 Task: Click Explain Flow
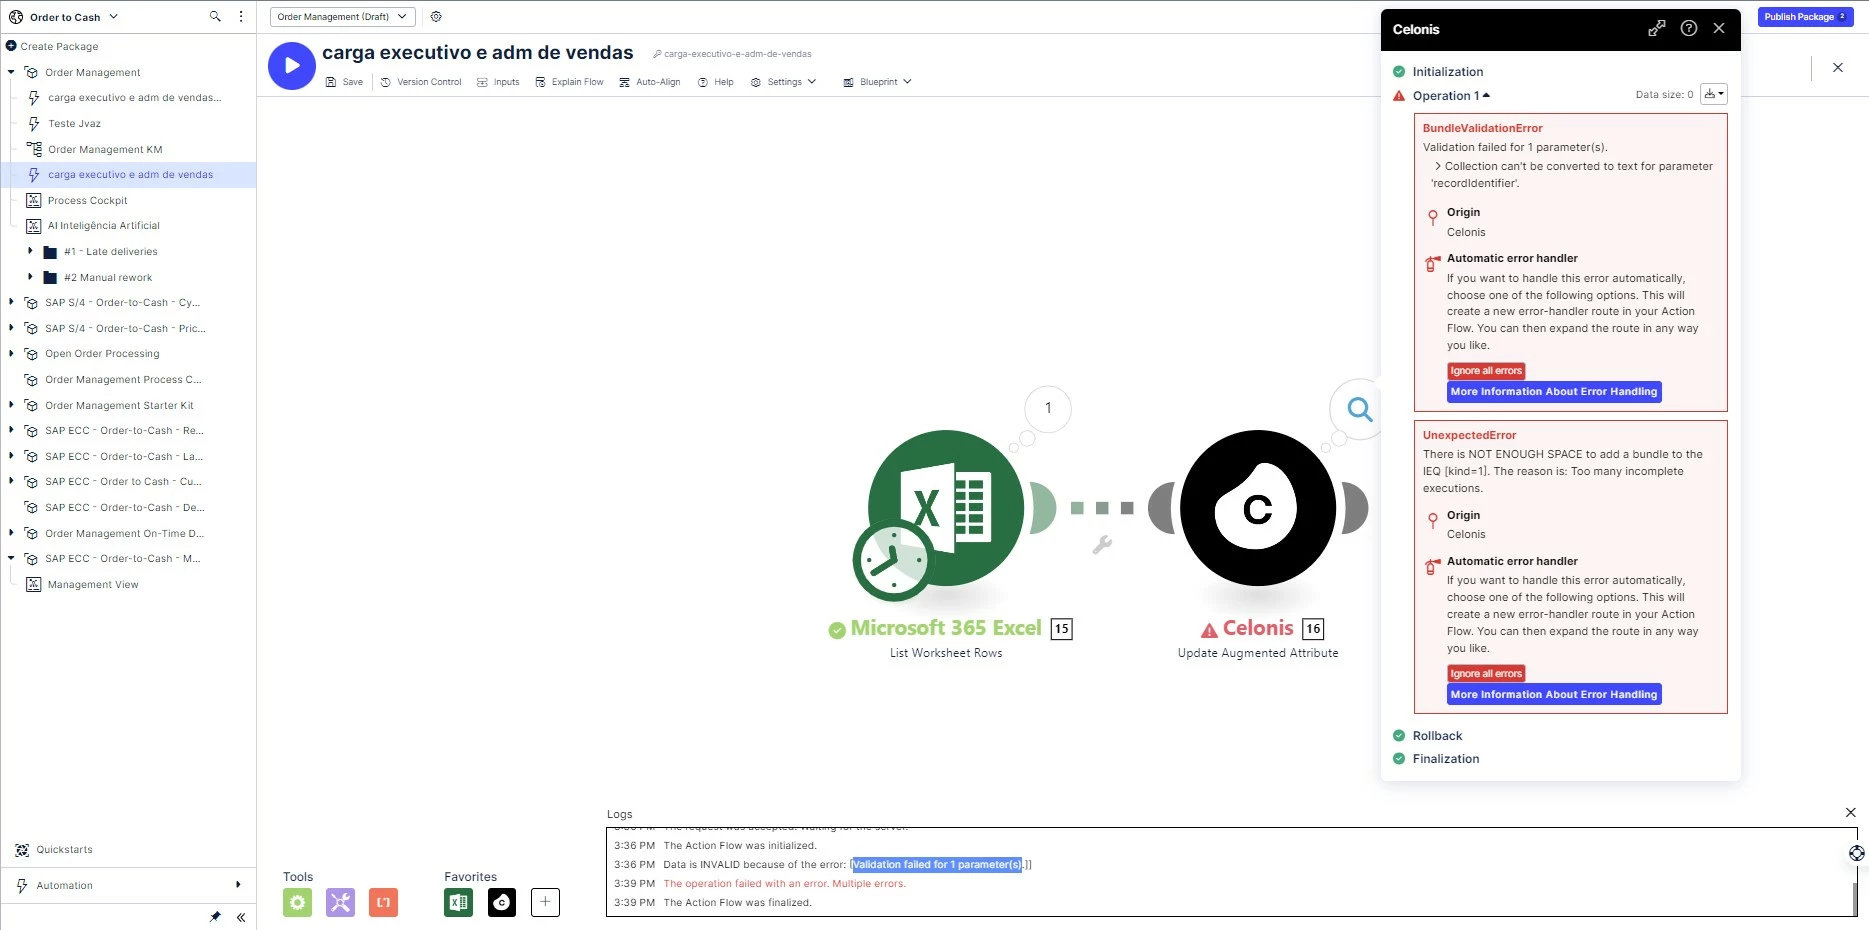[x=569, y=82]
